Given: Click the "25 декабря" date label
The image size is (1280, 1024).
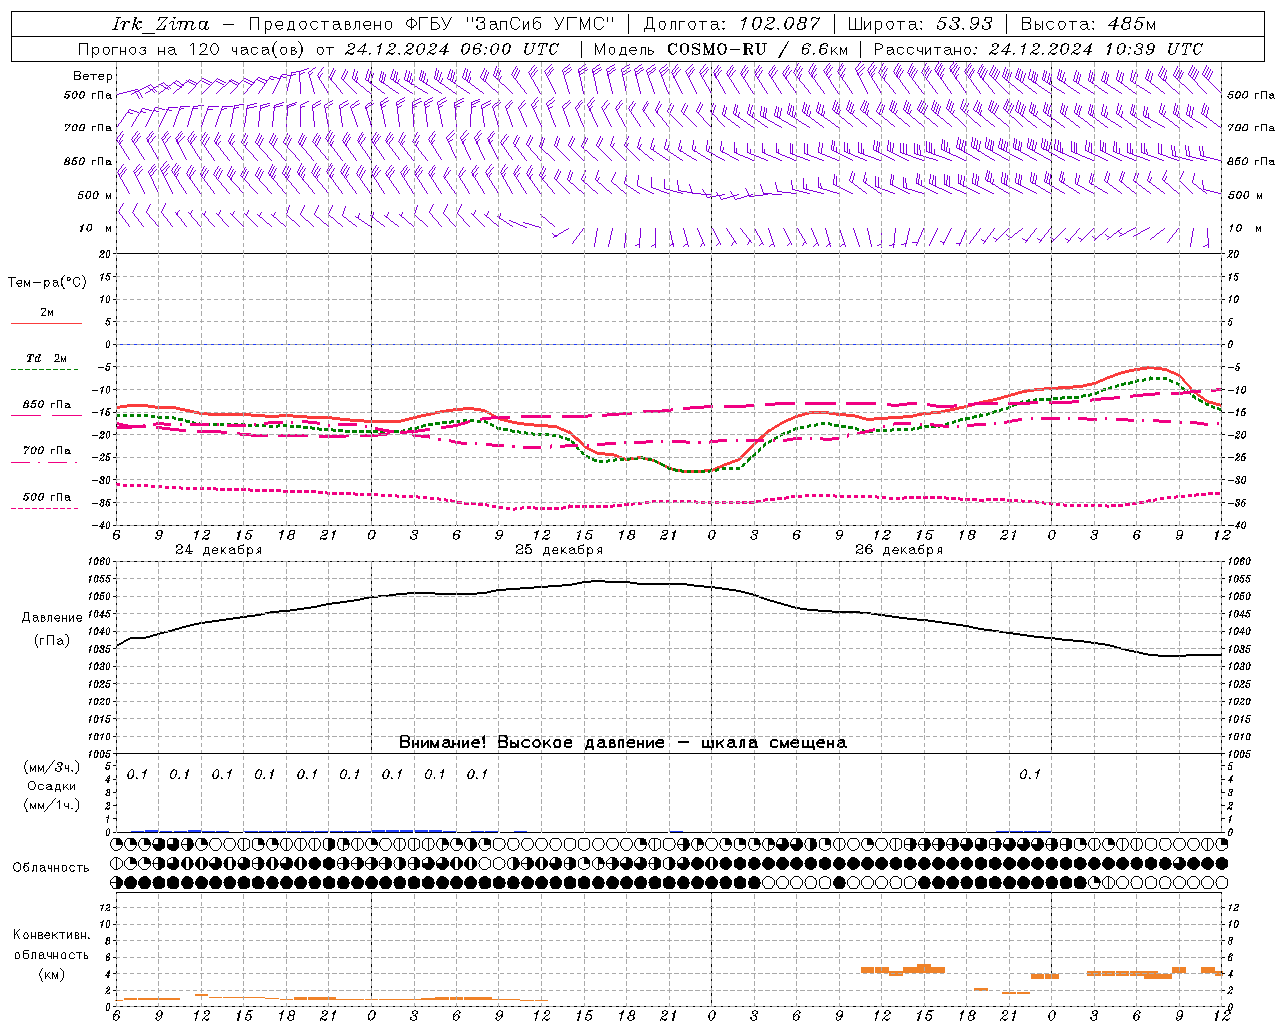Looking at the screenshot, I should (559, 550).
